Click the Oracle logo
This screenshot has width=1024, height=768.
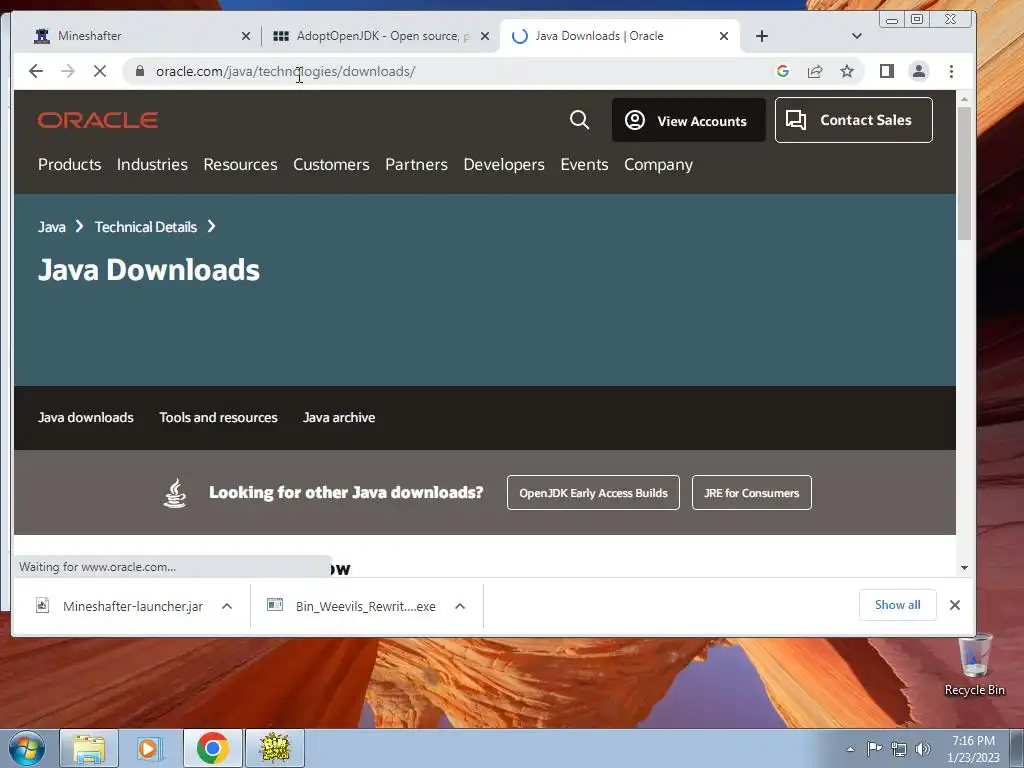[98, 120]
